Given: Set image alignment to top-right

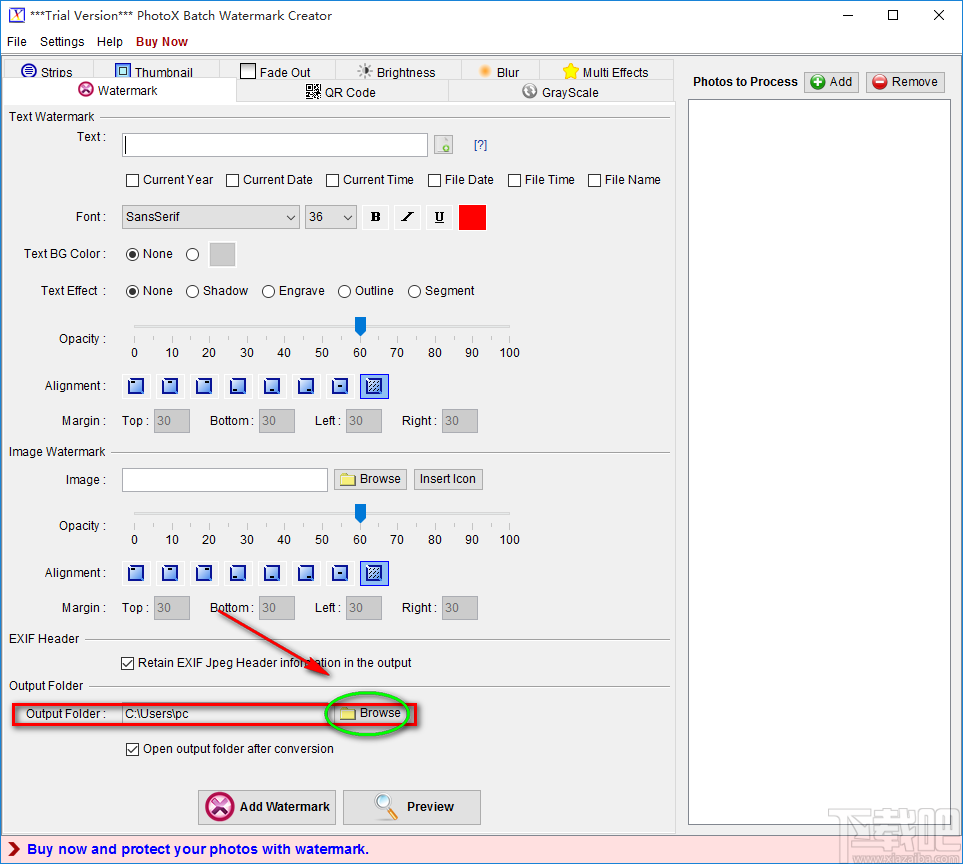Looking at the screenshot, I should pyautogui.click(x=204, y=573).
